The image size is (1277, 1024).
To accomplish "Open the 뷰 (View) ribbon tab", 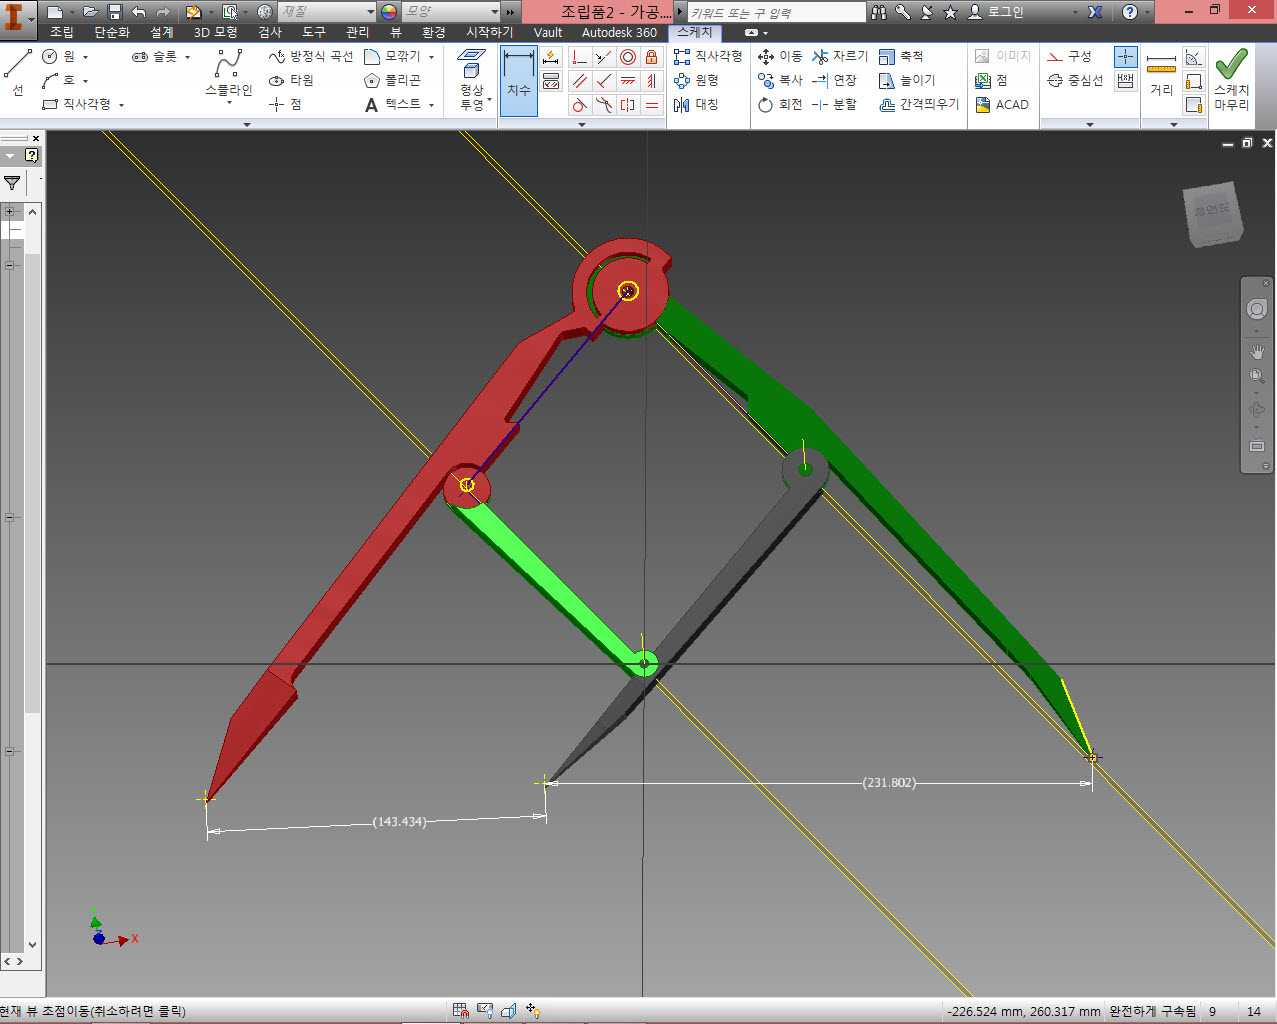I will [x=396, y=32].
